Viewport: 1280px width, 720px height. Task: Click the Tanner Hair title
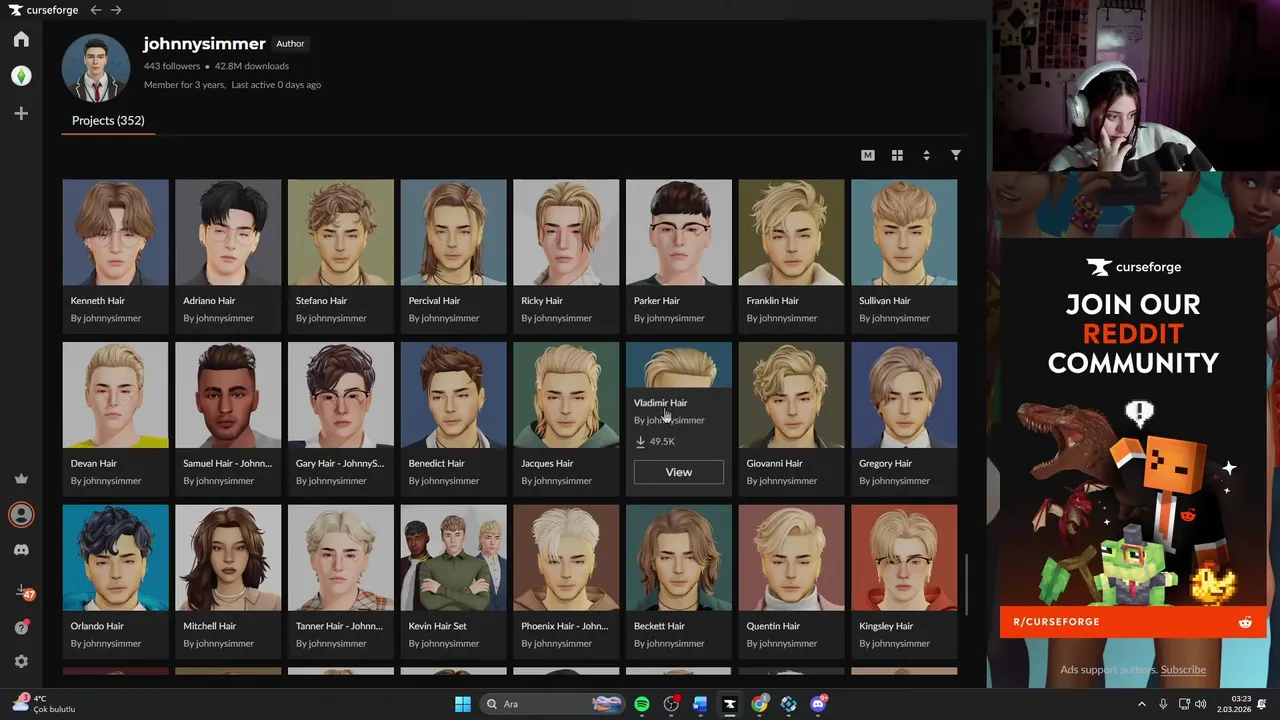click(x=339, y=626)
